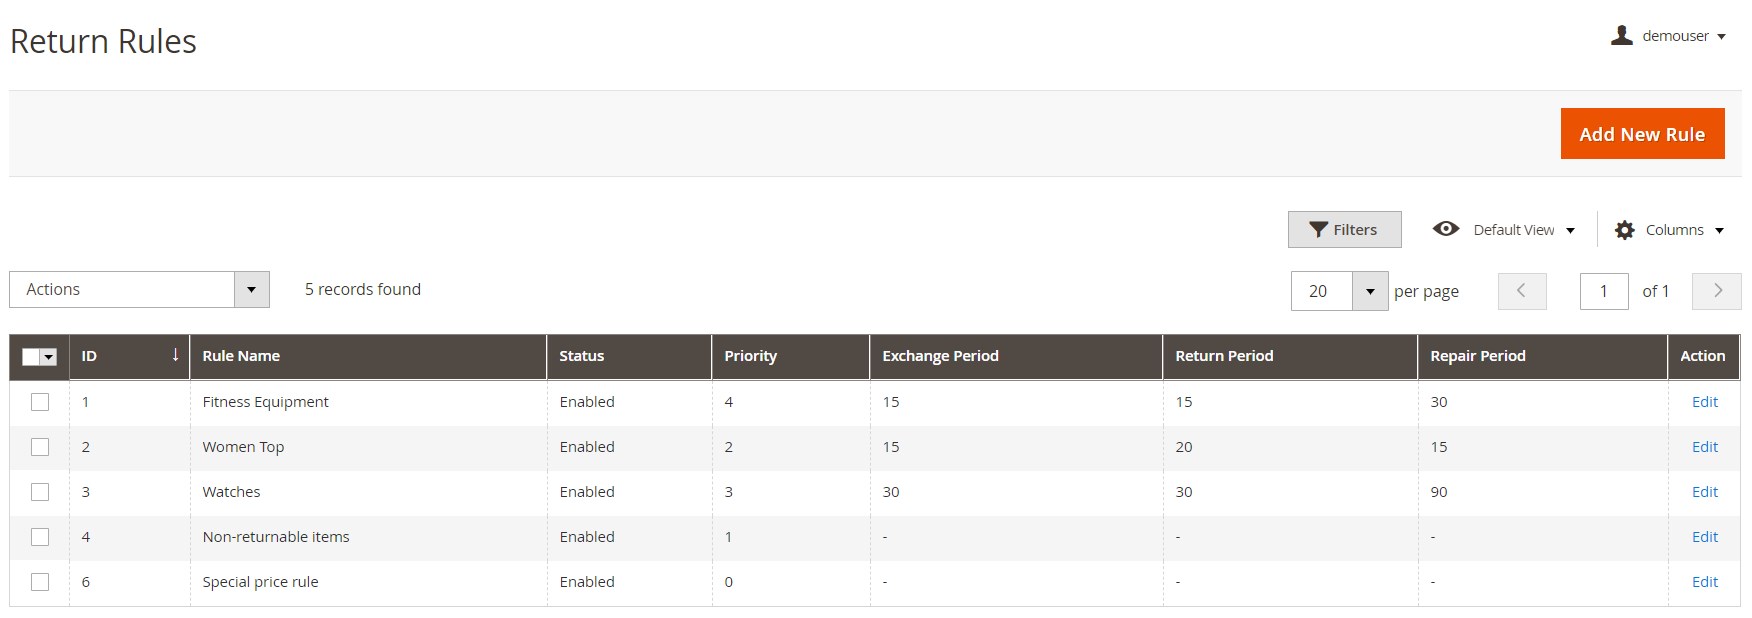This screenshot has height=618, width=1752.
Task: Click the eye icon for Default View
Action: point(1445,229)
